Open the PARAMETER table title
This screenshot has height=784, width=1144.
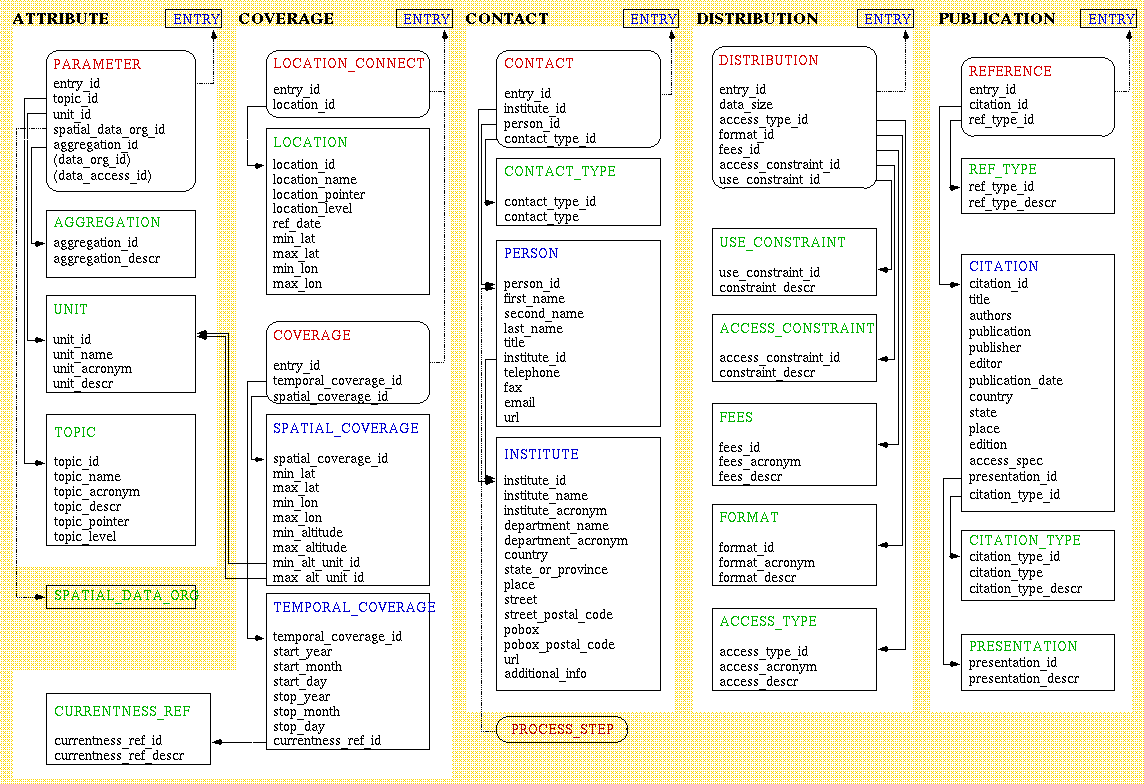pyautogui.click(x=97, y=64)
